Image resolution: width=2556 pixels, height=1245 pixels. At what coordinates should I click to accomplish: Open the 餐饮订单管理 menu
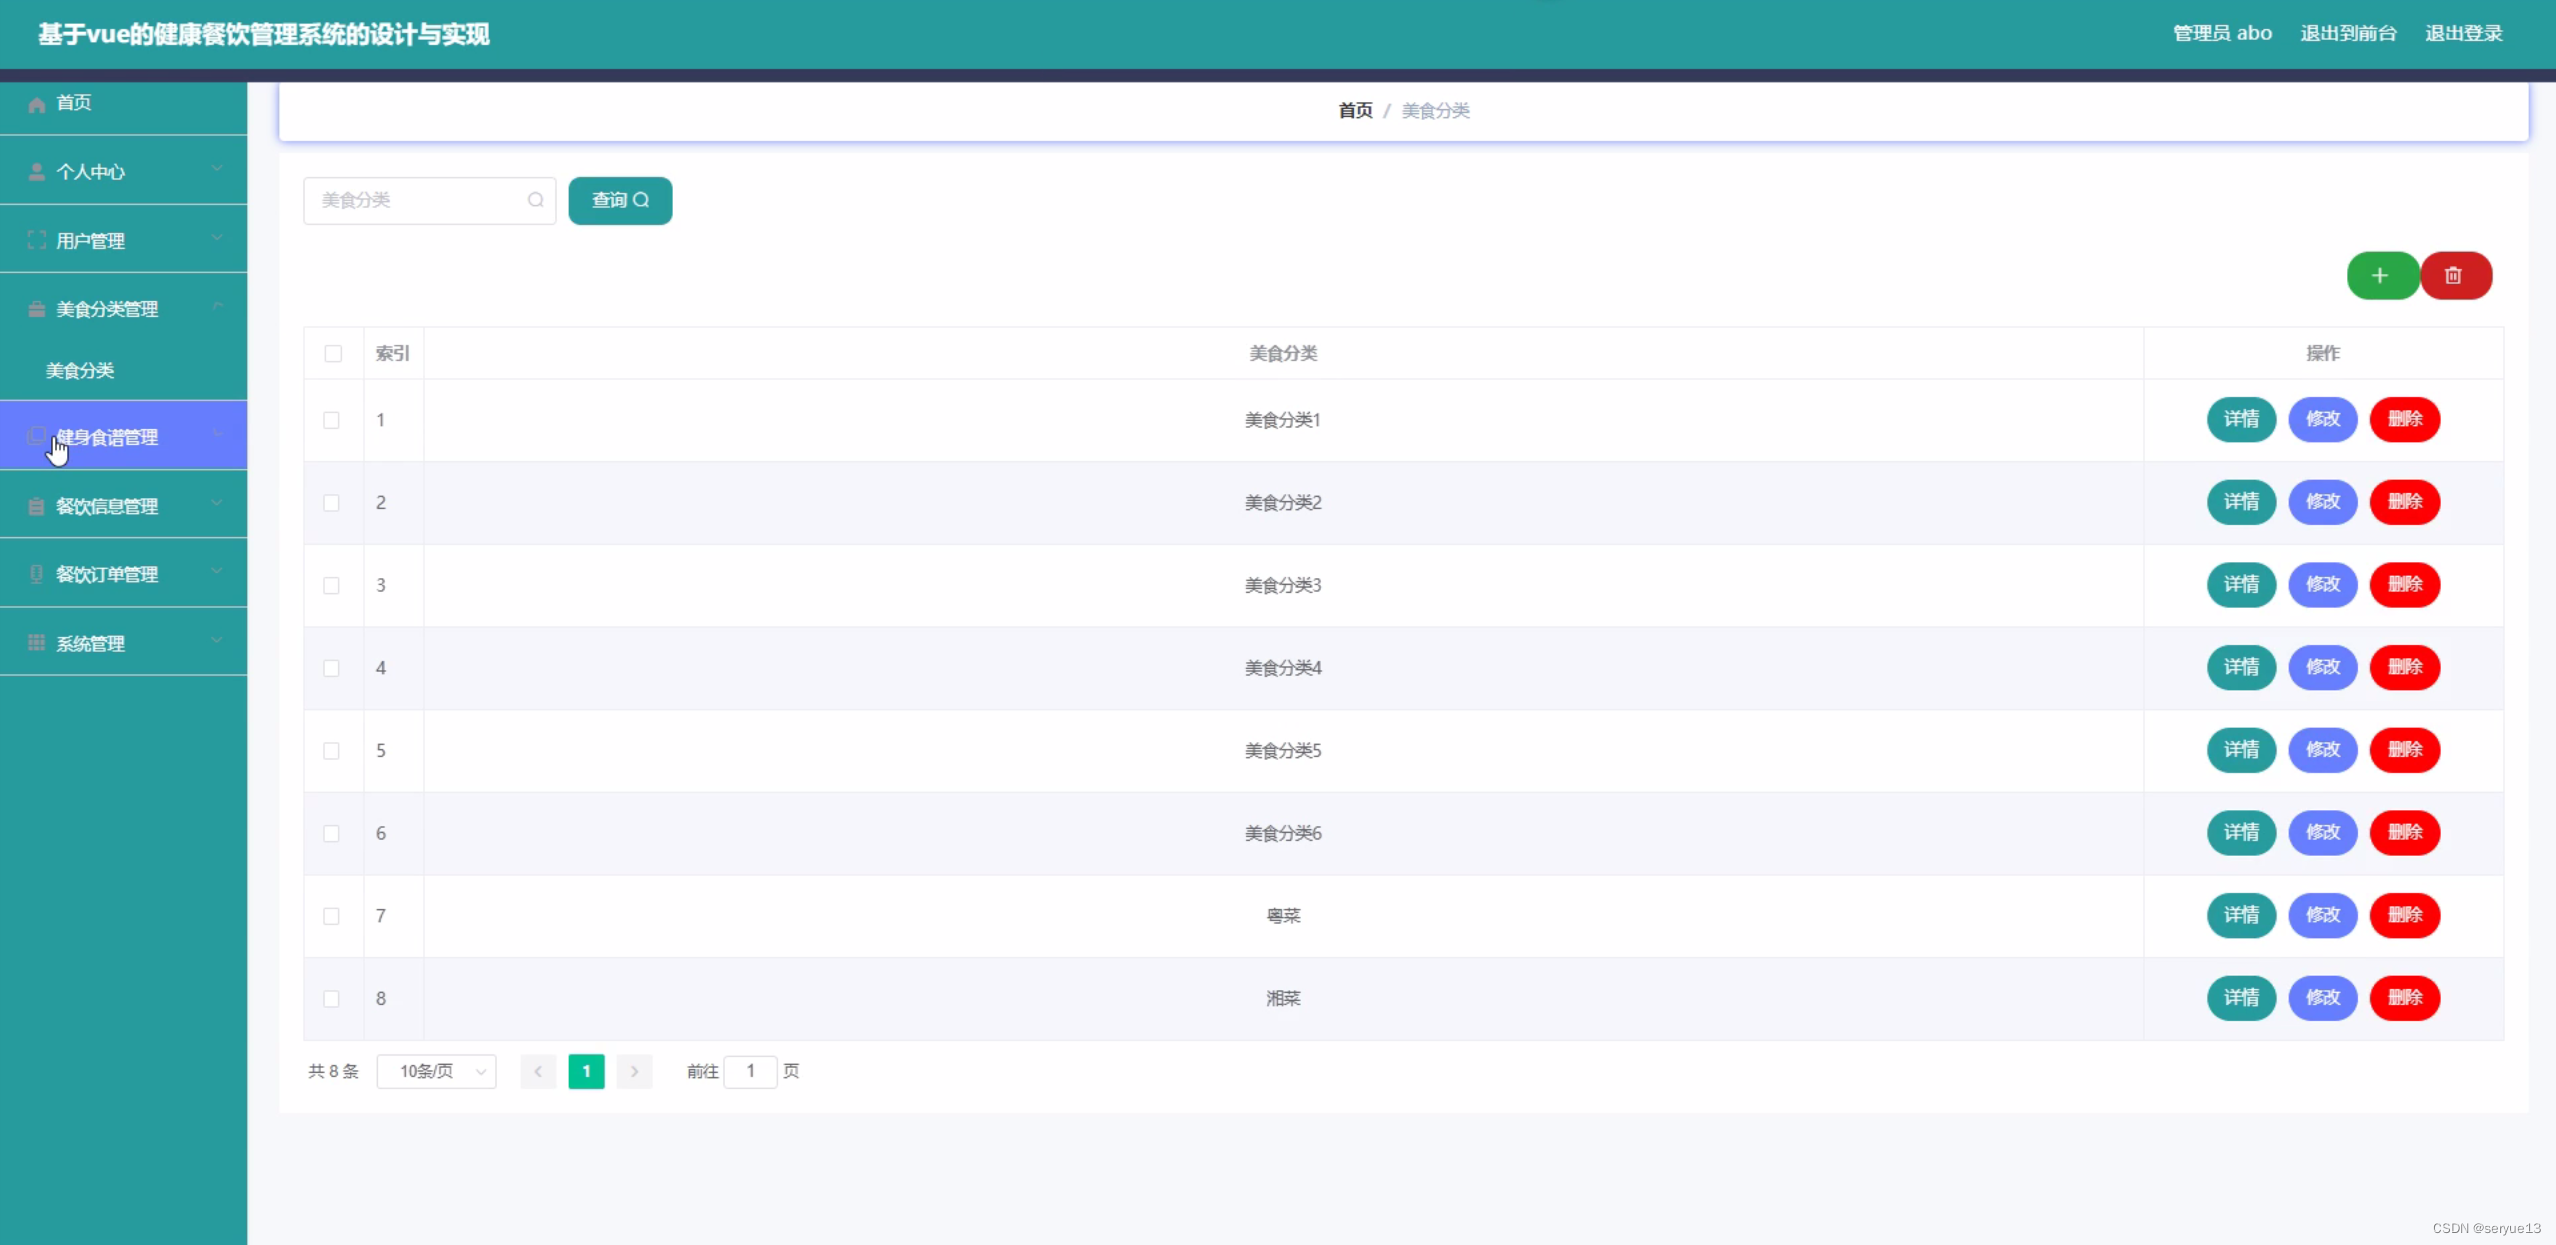pyautogui.click(x=123, y=574)
